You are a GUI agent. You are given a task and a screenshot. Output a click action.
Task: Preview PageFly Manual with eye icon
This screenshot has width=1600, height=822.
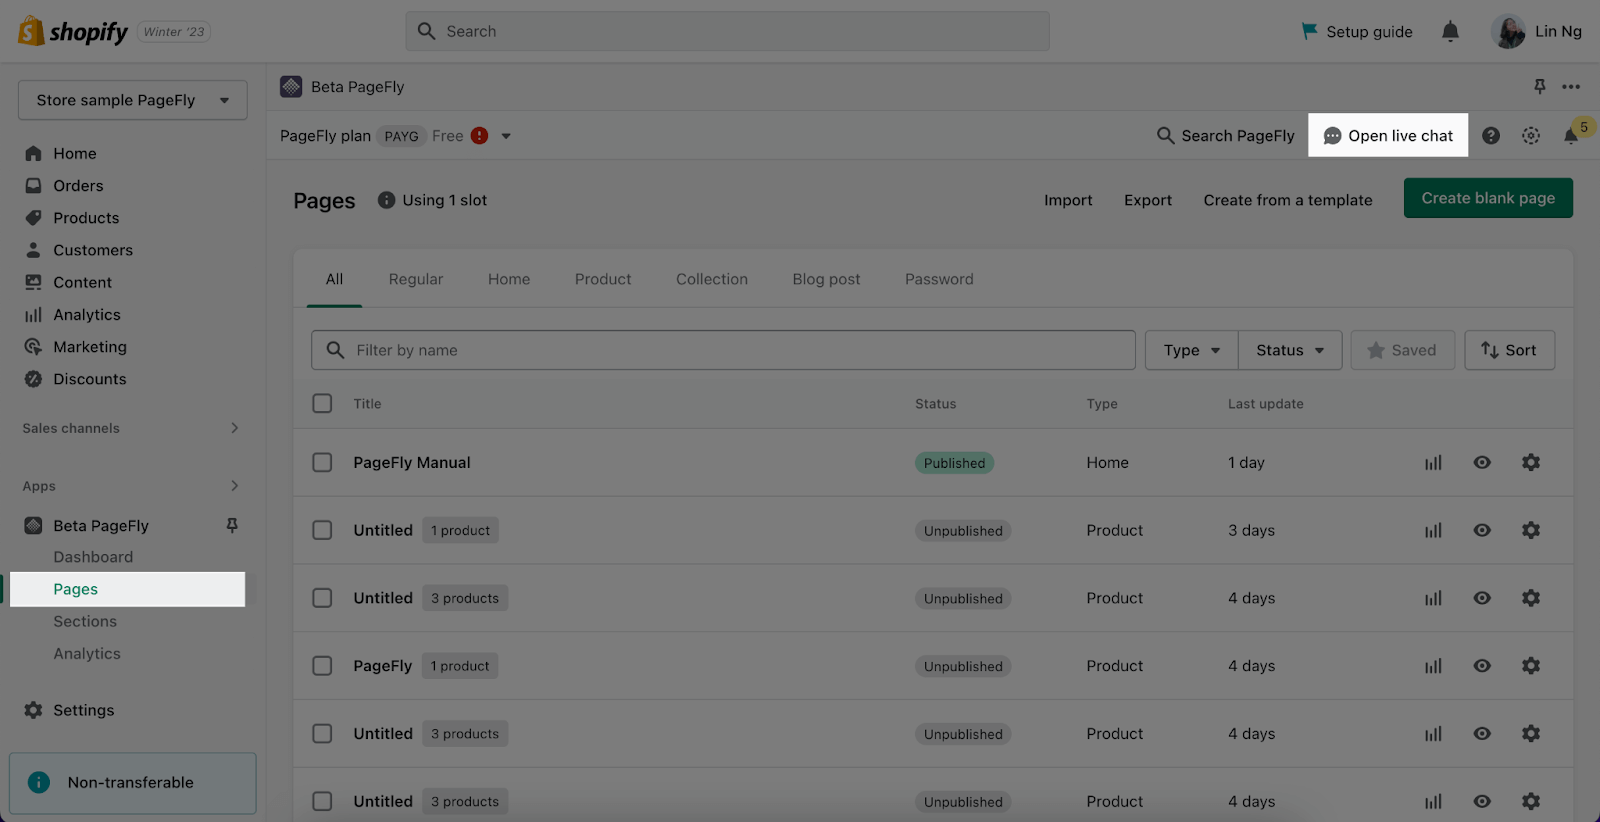(1482, 463)
